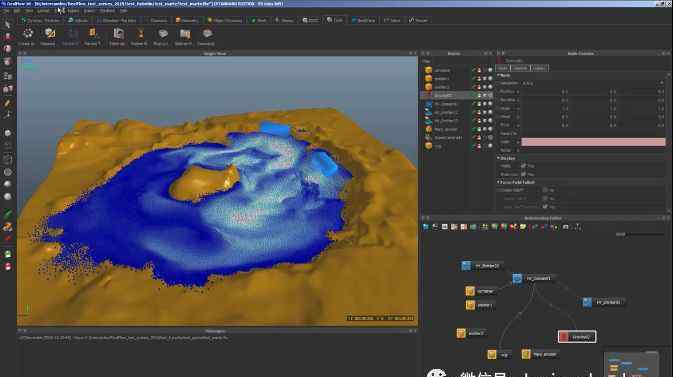
Task: Toggle first checkbox under Force Field Falloff
Action: point(545,190)
